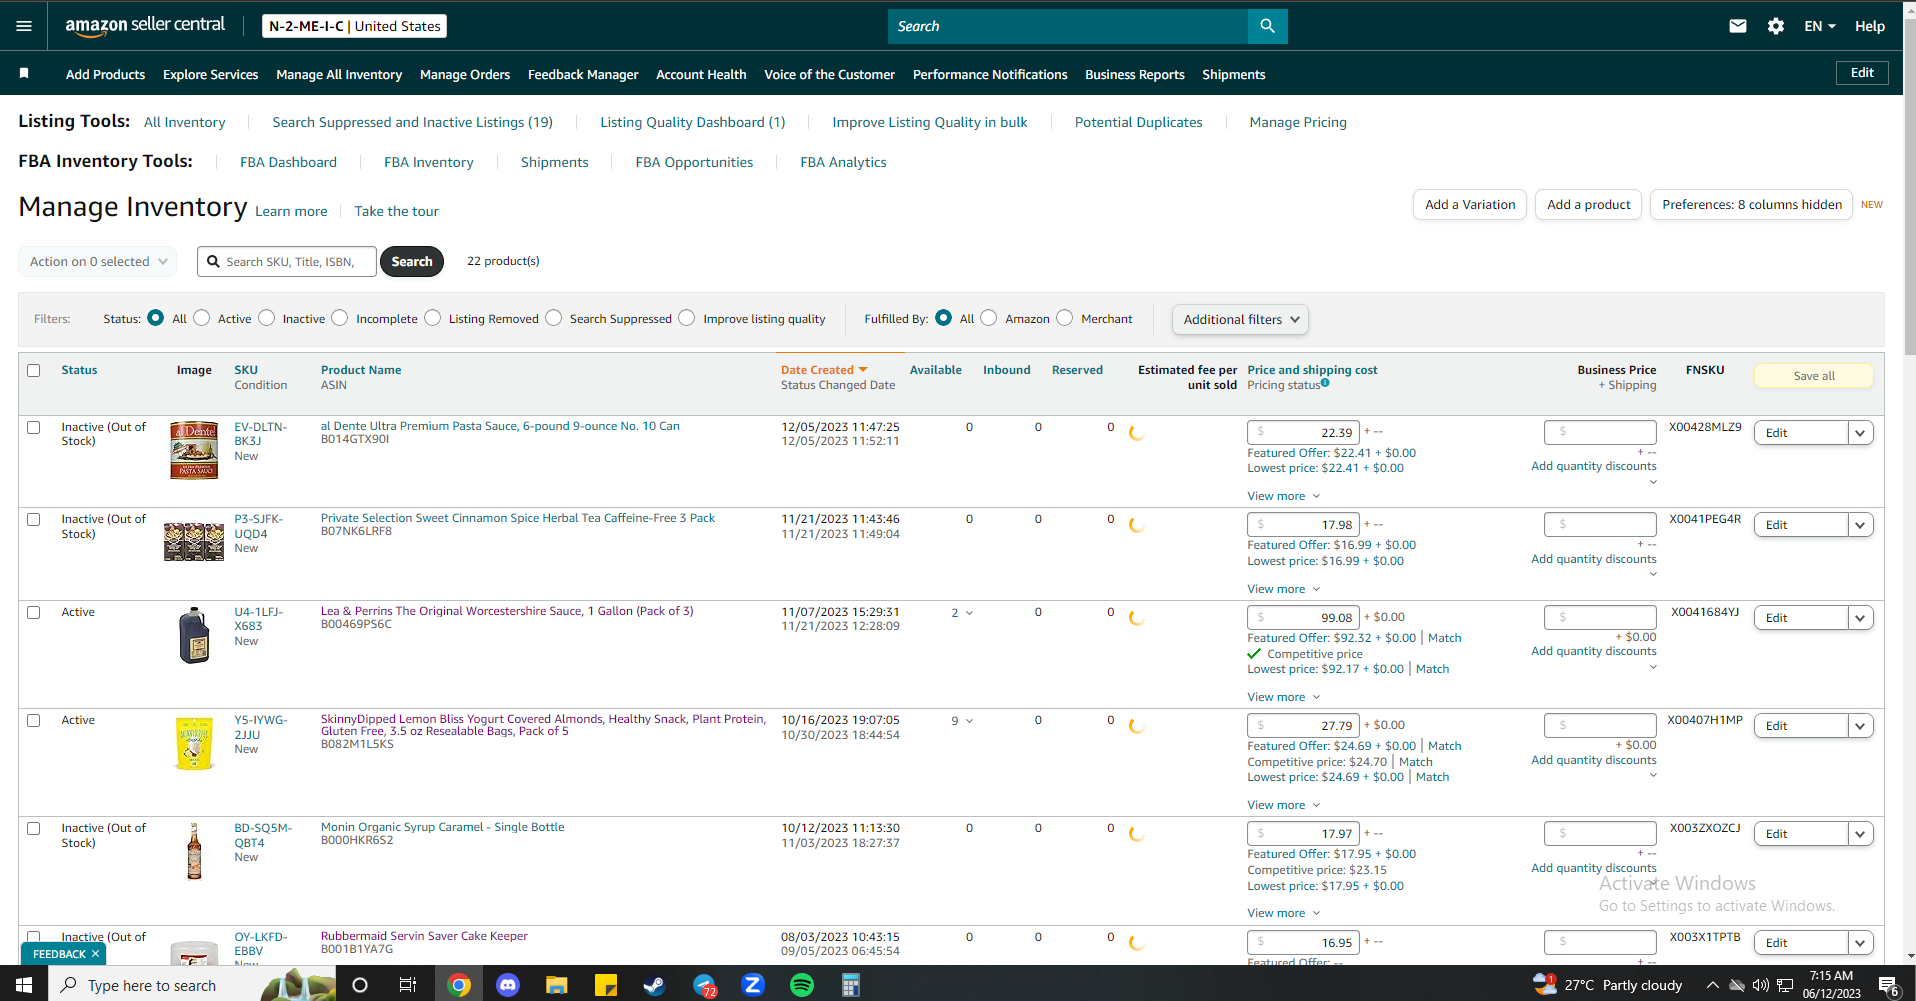The image size is (1916, 1001).
Task: Open Calculator from the taskbar
Action: (x=851, y=985)
